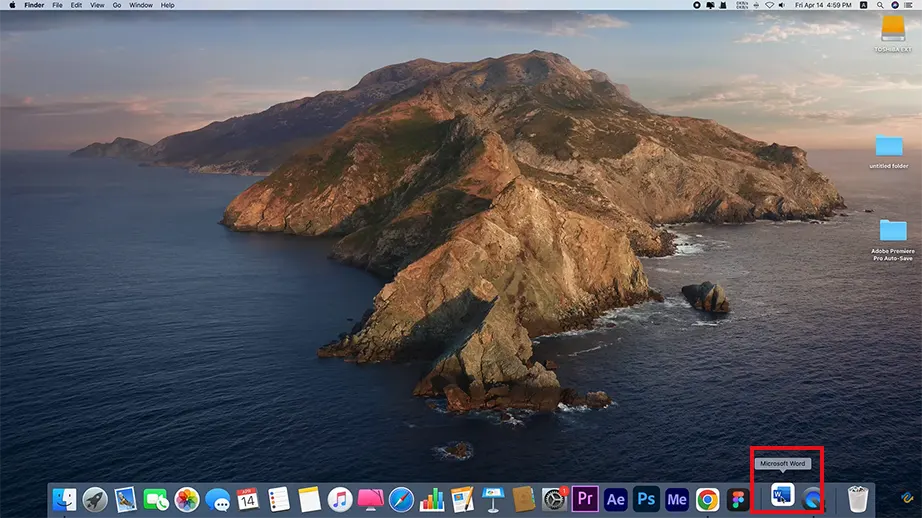922x518 pixels.
Task: Open Messages from the Dock
Action: 218,500
